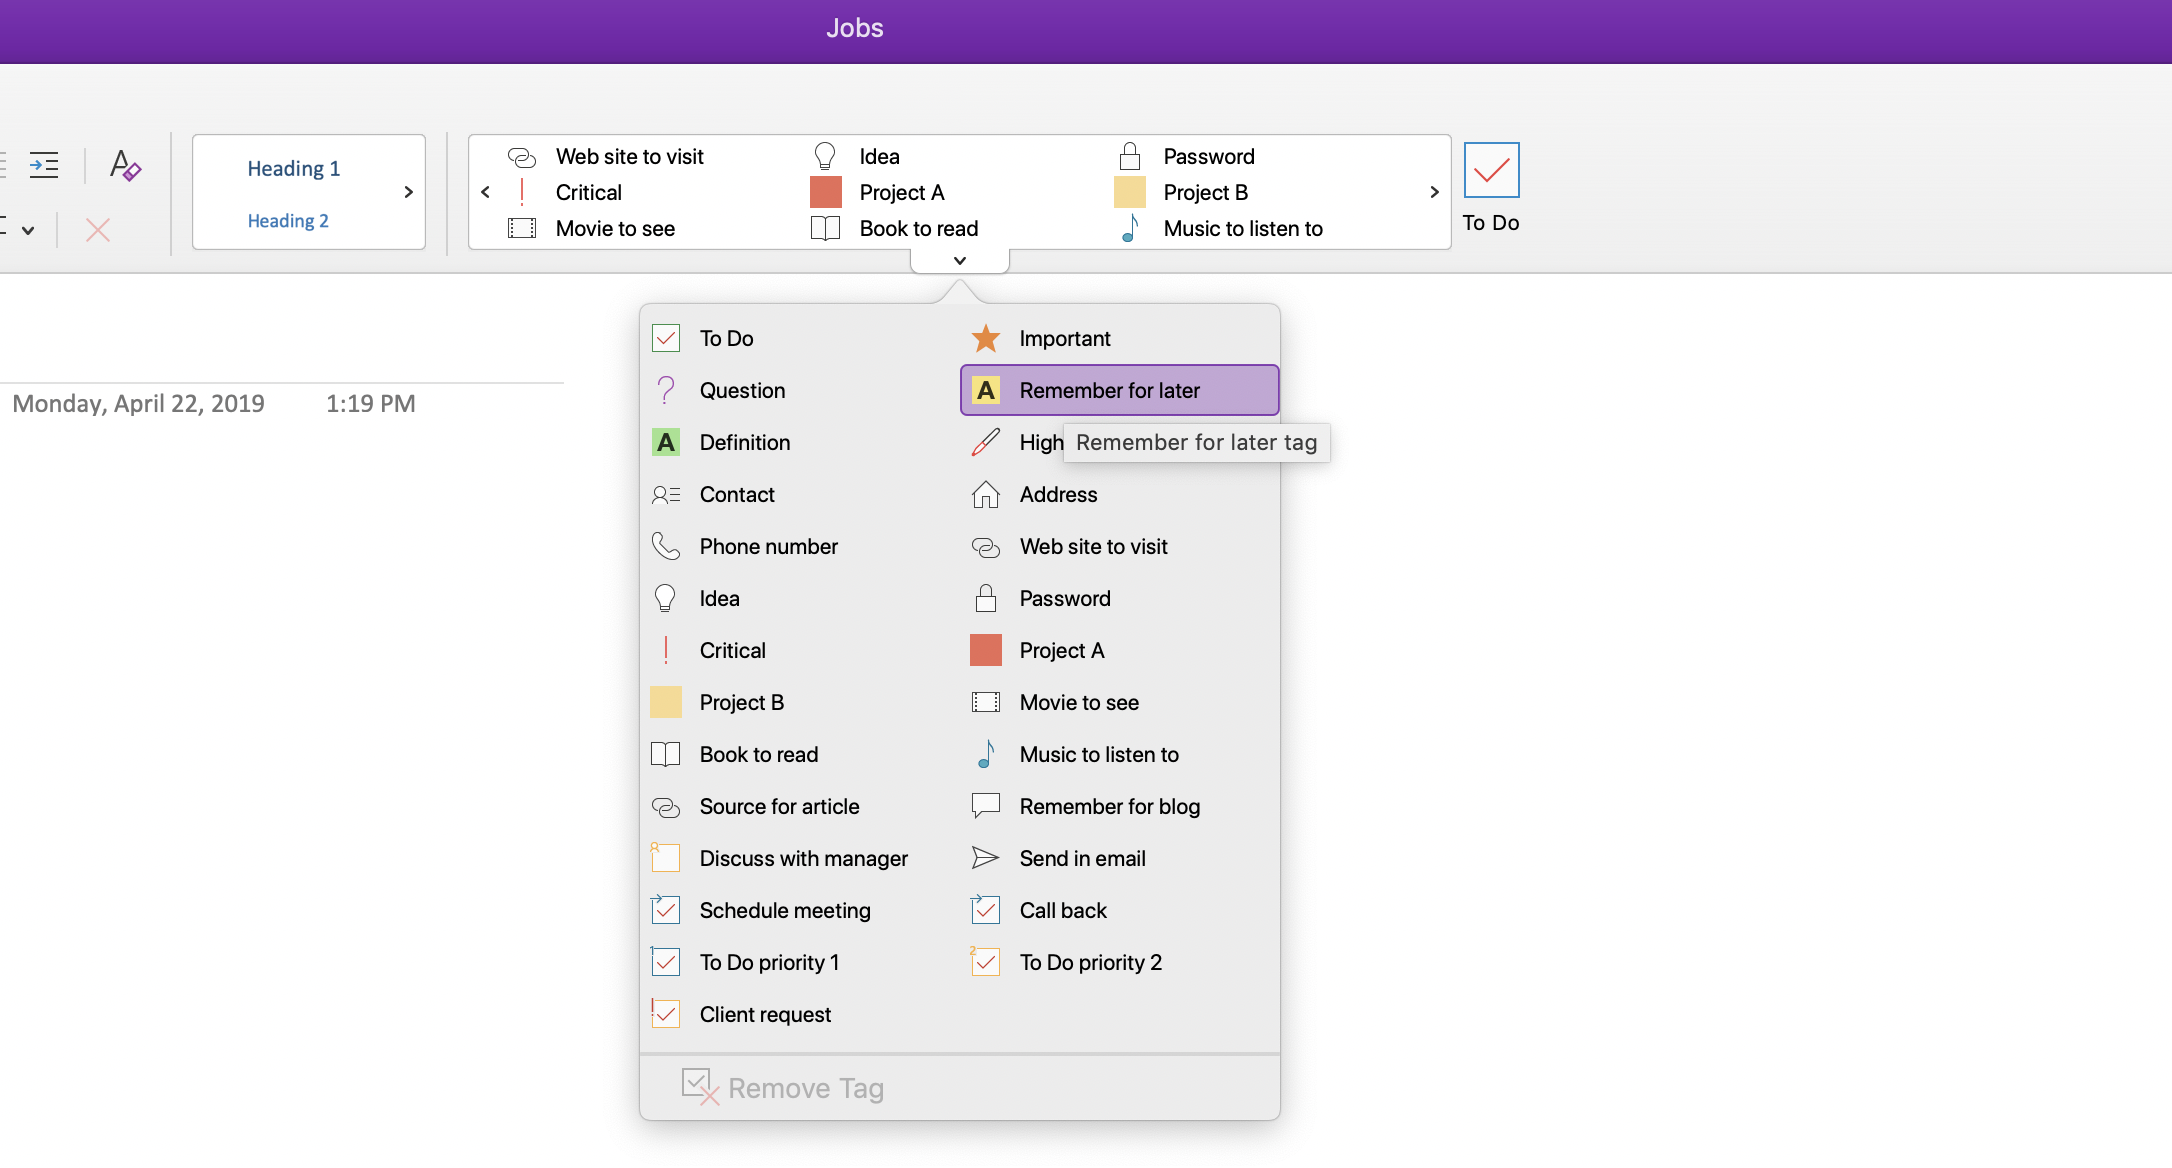The height and width of the screenshot is (1168, 2172).
Task: Select To Do priority 1 checkbox tag
Action: [x=768, y=963]
